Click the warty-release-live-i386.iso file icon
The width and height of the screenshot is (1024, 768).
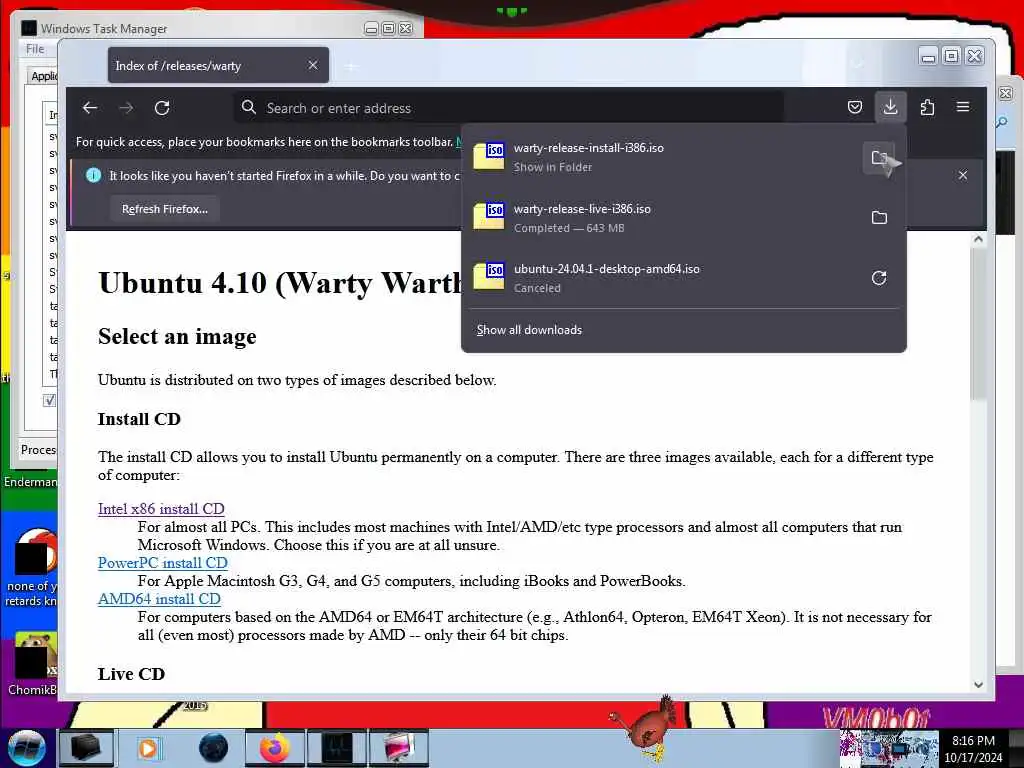click(x=488, y=216)
